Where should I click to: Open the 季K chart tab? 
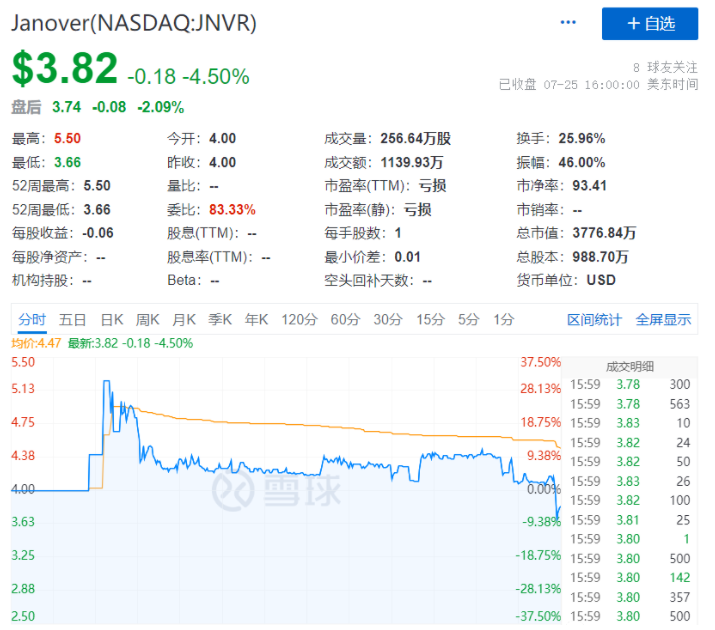pos(220,319)
